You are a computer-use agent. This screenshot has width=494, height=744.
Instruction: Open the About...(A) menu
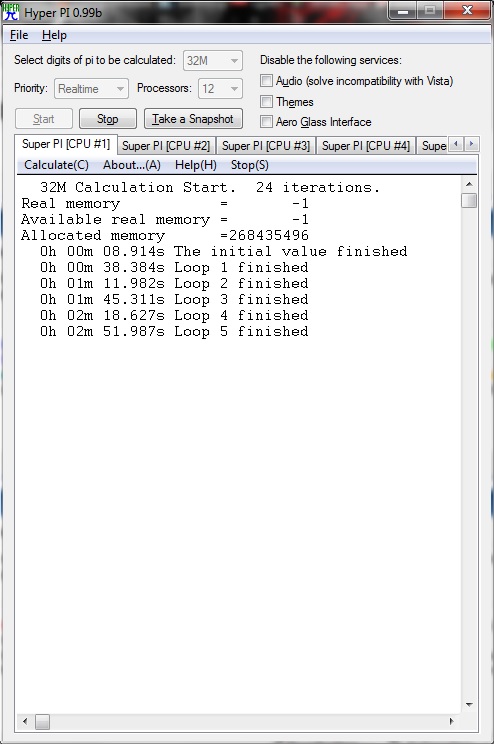132,165
